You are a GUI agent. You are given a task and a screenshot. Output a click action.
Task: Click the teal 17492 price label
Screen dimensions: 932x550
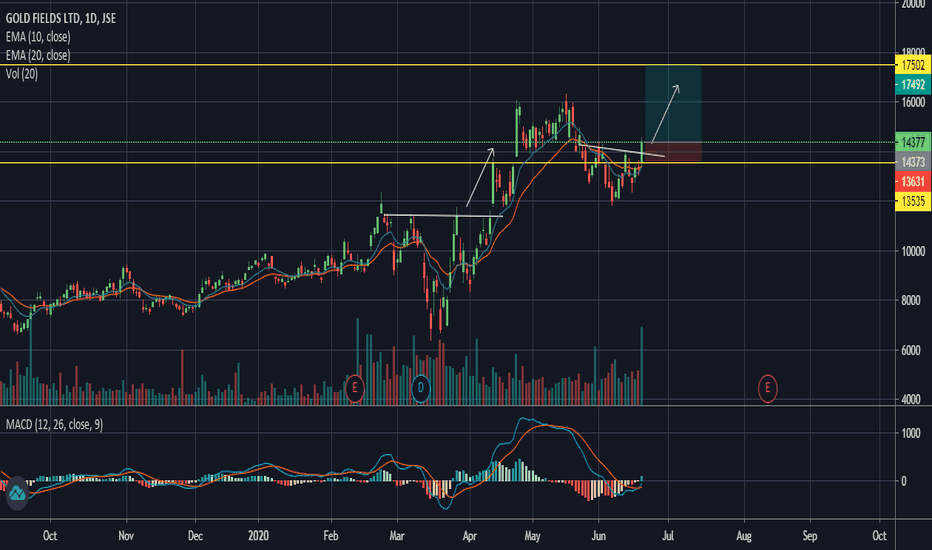tap(913, 84)
